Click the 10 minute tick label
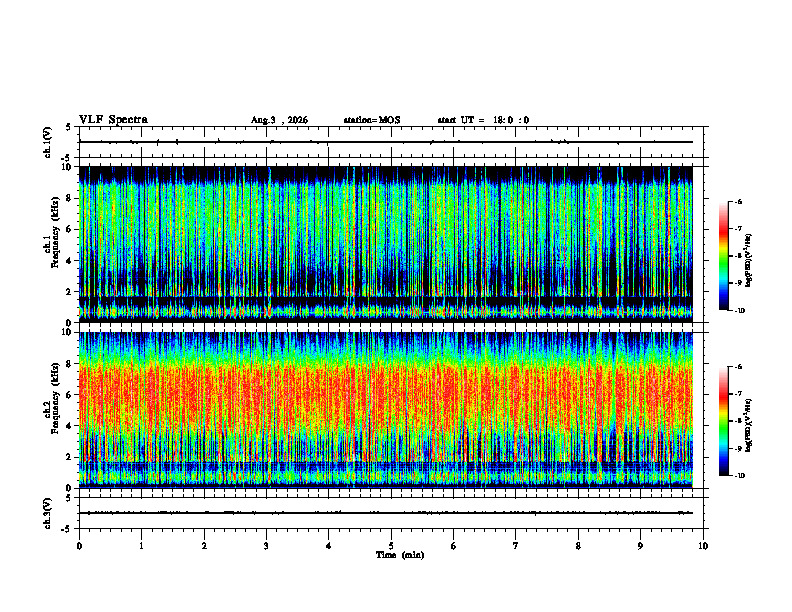Screen dimensions: 792x612 click(x=703, y=546)
